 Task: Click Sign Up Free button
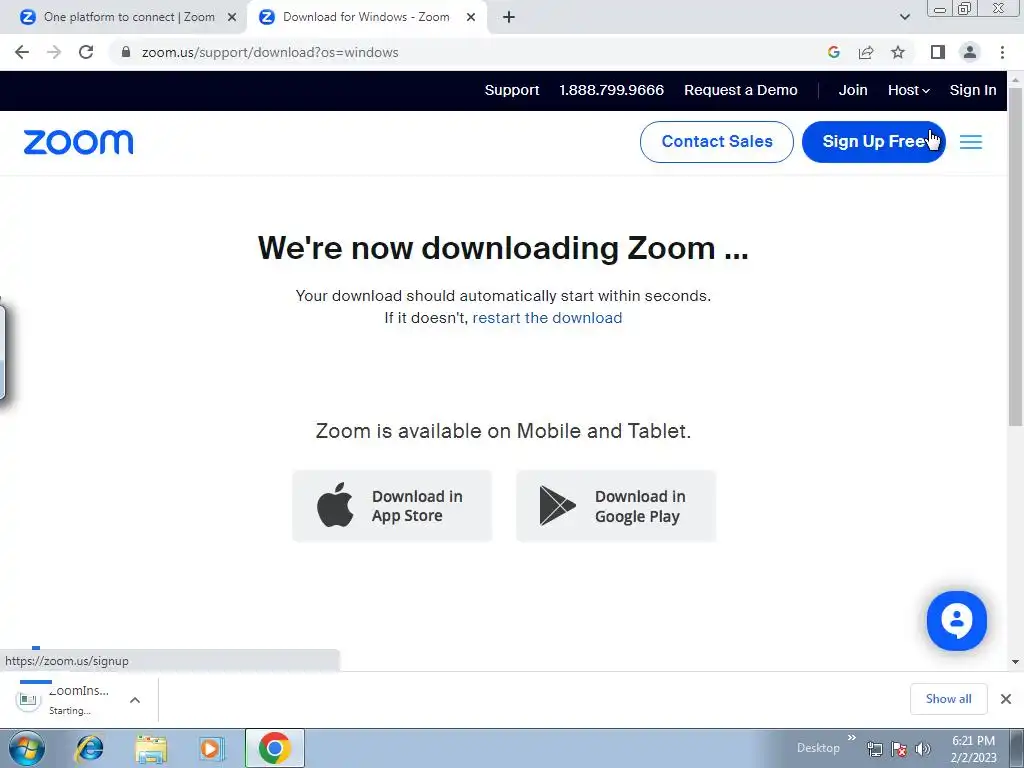[x=873, y=142]
